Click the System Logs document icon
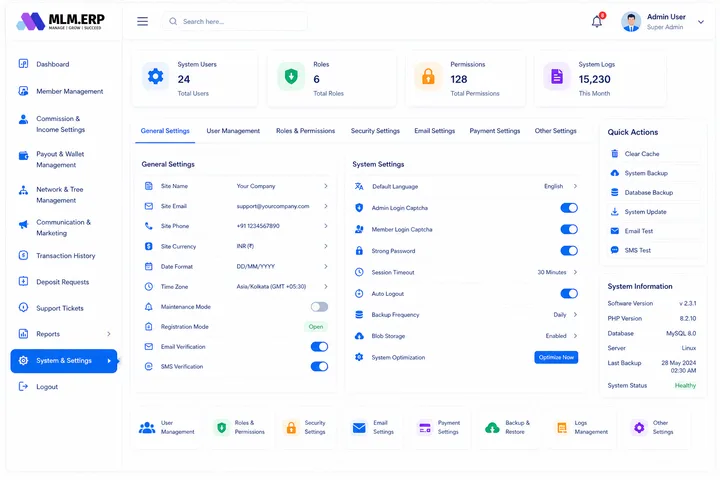The height and width of the screenshot is (480, 720). tap(557, 76)
